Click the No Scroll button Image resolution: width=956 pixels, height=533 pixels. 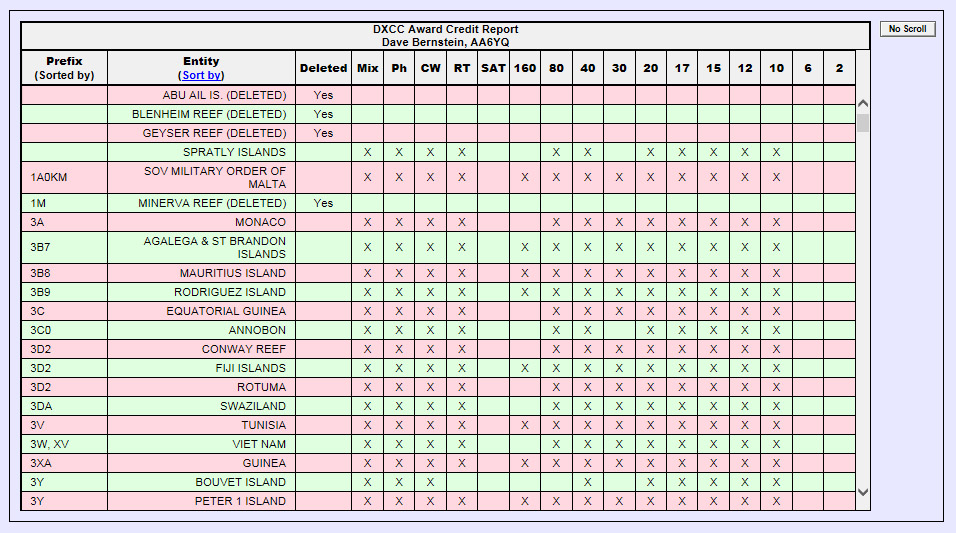click(907, 29)
